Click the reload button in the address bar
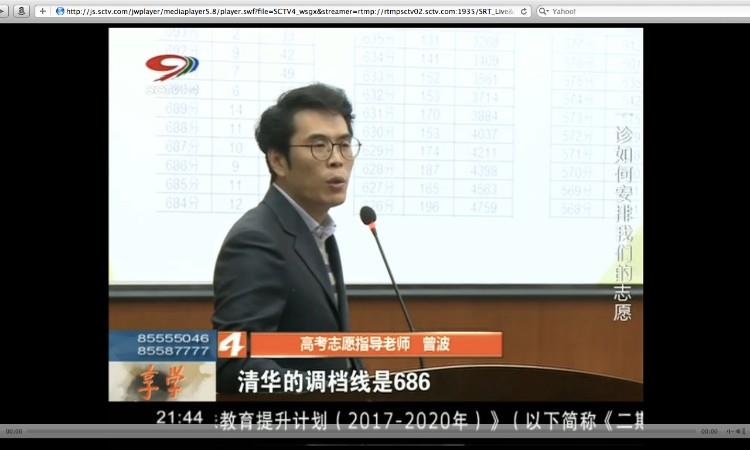Image resolution: width=750 pixels, height=450 pixels. click(523, 11)
